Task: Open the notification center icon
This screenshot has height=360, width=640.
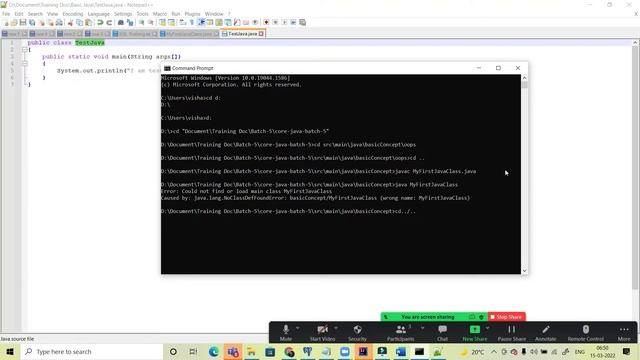Action: [x=627, y=352]
